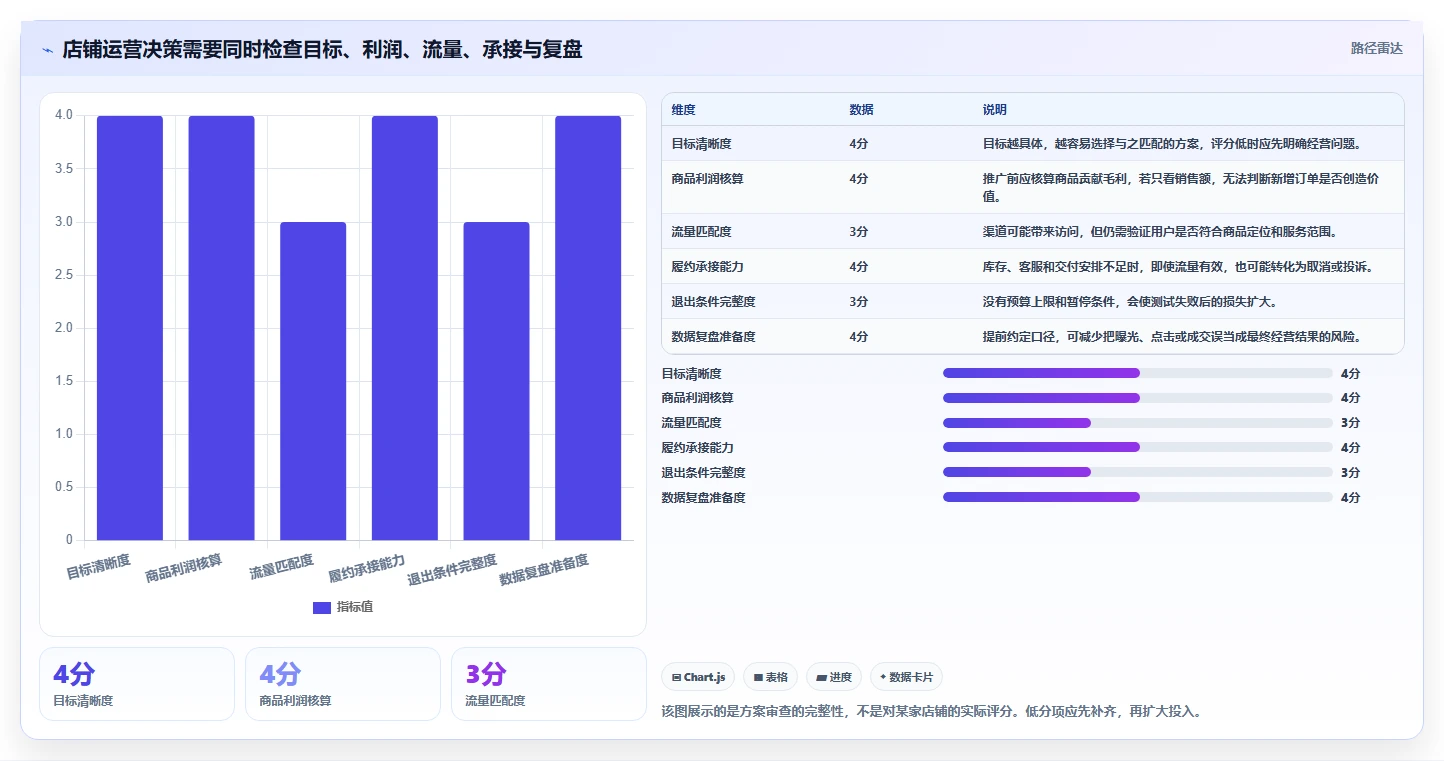Click the 履约承接能力 axis label under chart
This screenshot has height=761, width=1444.
[x=367, y=569]
